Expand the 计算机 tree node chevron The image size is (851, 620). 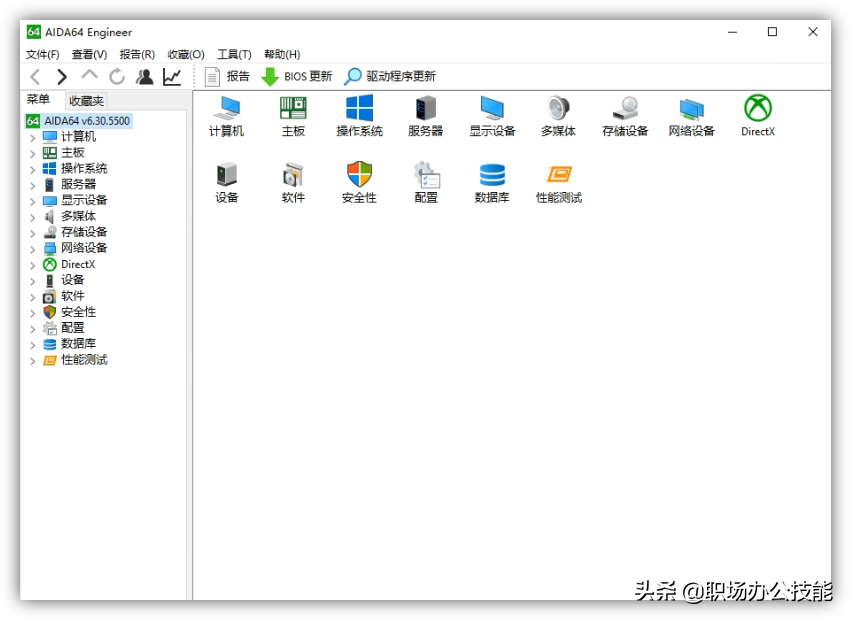coord(33,137)
